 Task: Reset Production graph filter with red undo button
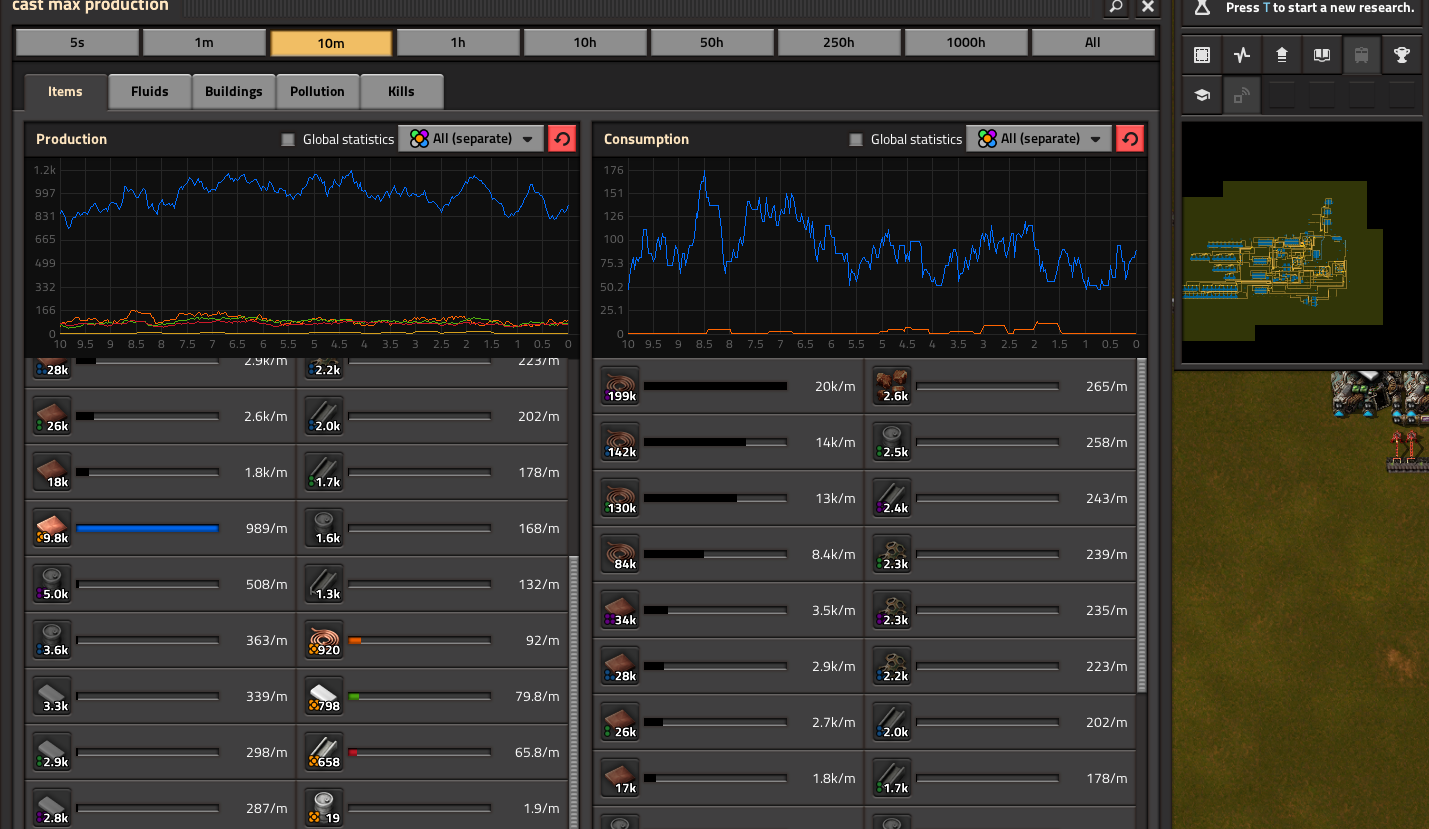[x=562, y=139]
